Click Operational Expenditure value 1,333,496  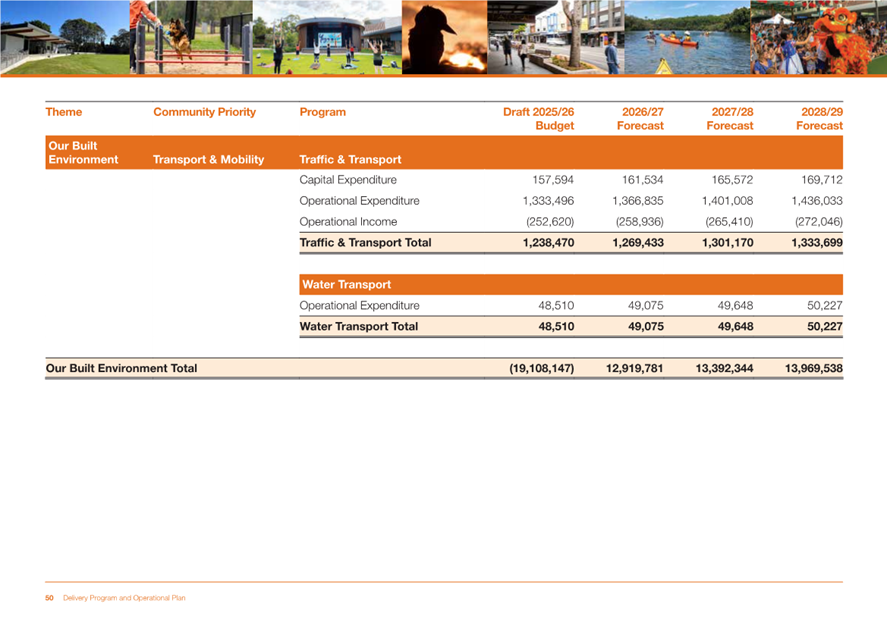(x=548, y=201)
